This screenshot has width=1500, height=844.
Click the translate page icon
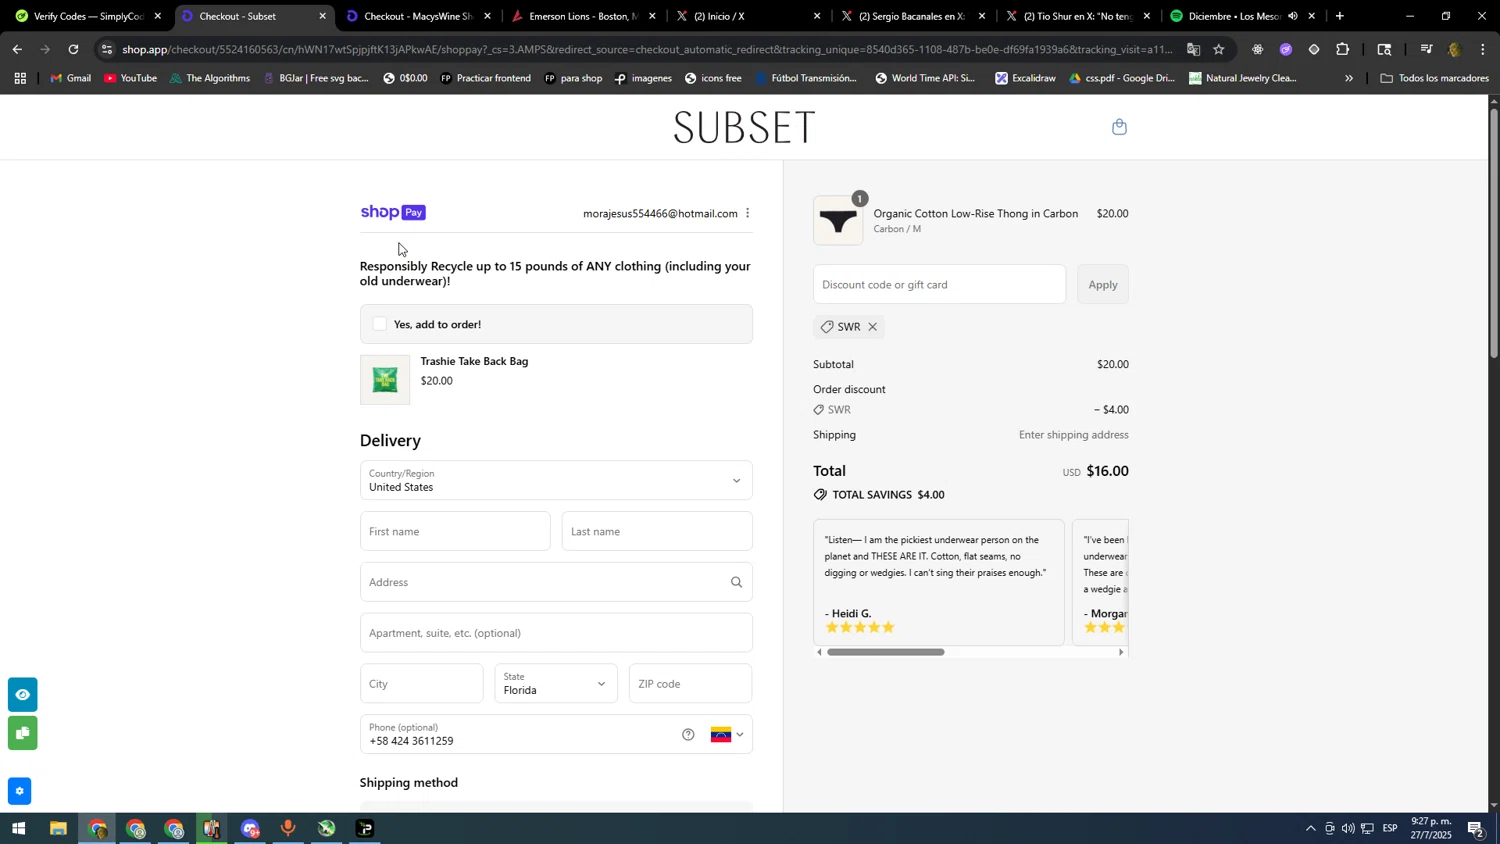[1192, 49]
